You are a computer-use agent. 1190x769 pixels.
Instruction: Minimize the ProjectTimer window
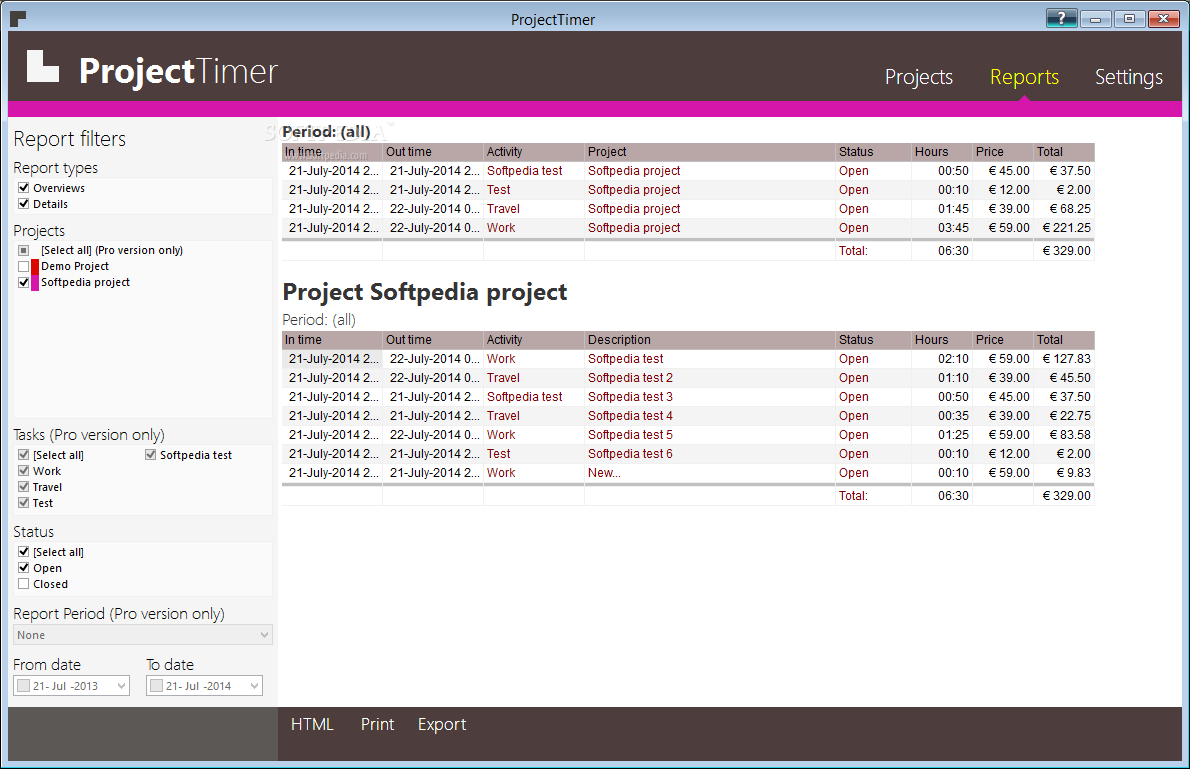1095,18
